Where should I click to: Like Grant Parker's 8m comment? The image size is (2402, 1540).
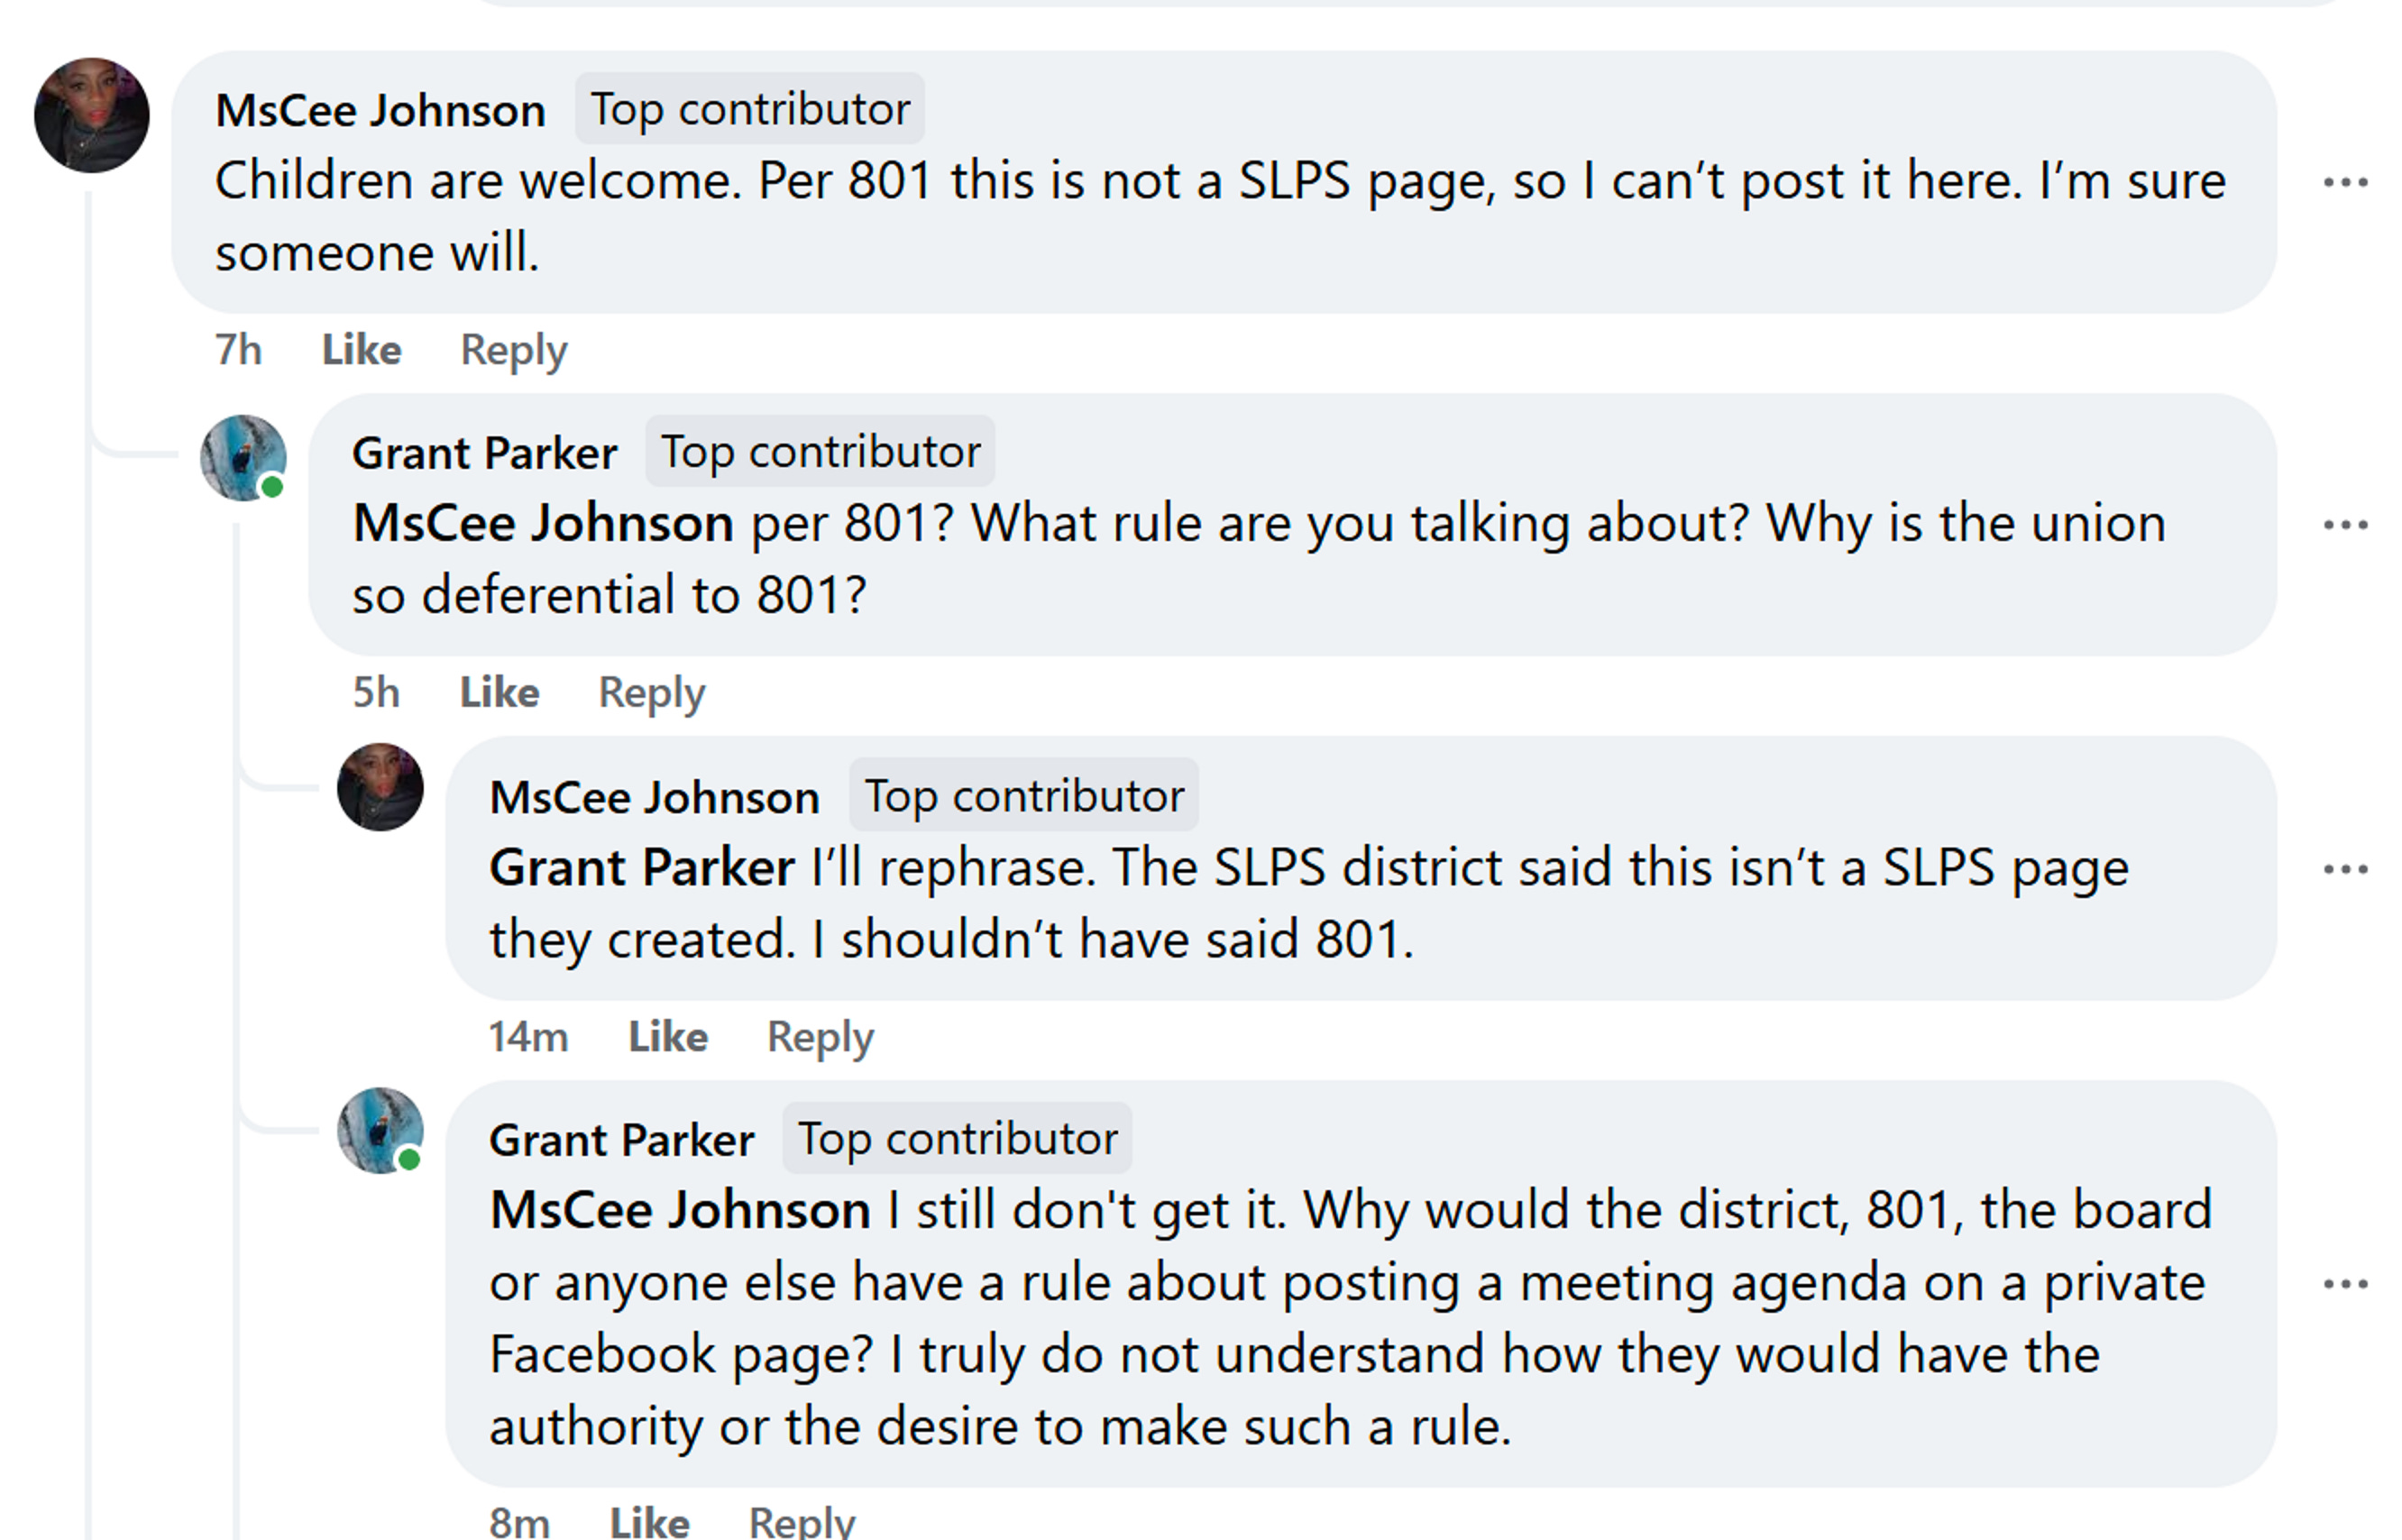tap(649, 1522)
